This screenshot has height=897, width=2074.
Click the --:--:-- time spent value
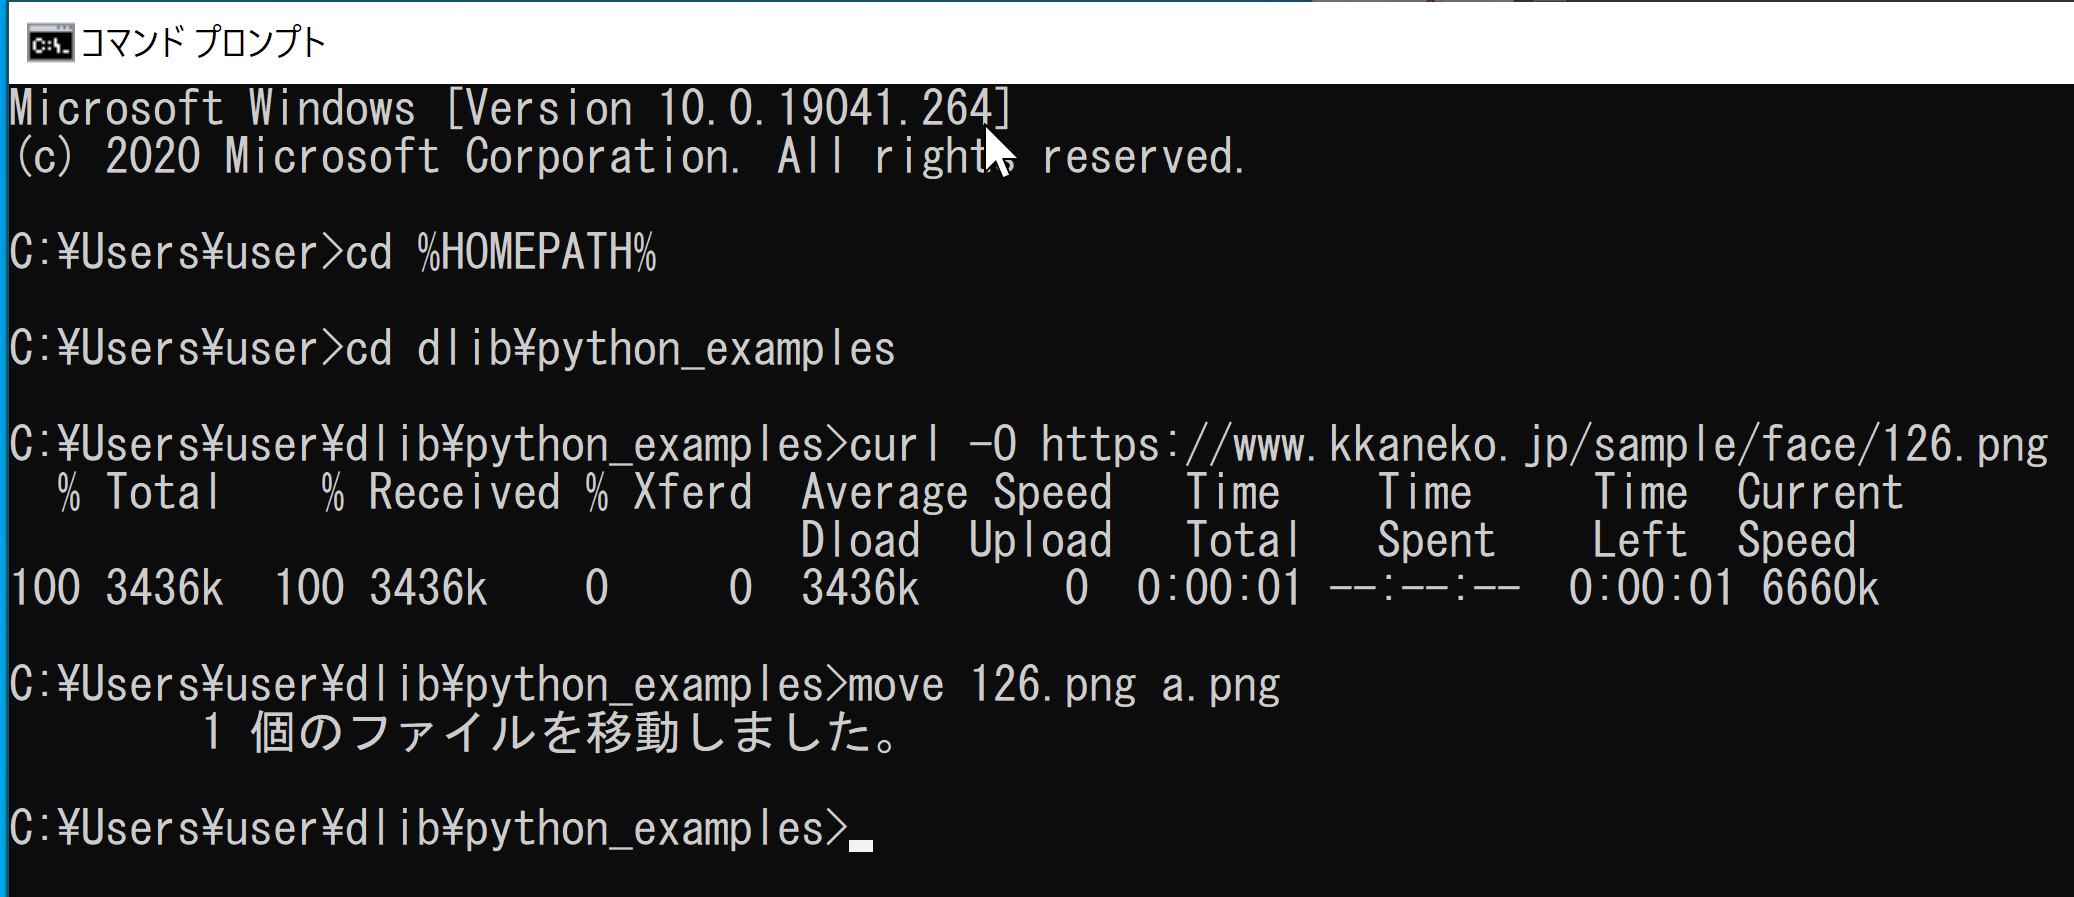point(1424,588)
